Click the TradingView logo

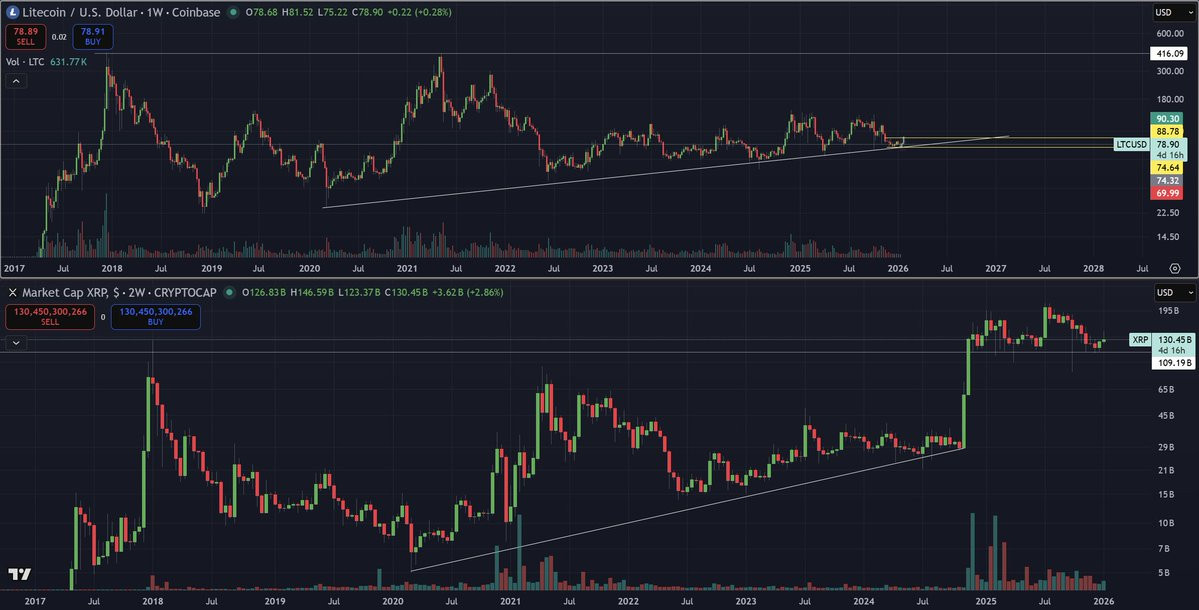[x=20, y=574]
